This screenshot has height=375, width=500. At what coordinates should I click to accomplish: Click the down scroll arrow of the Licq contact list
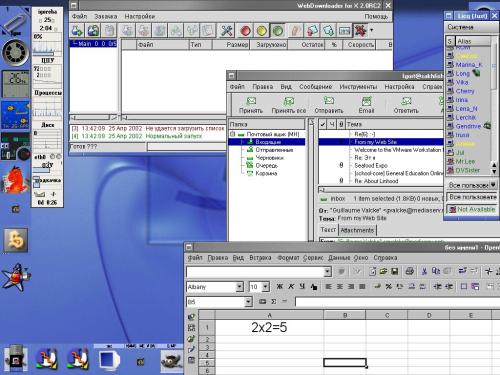[494, 171]
